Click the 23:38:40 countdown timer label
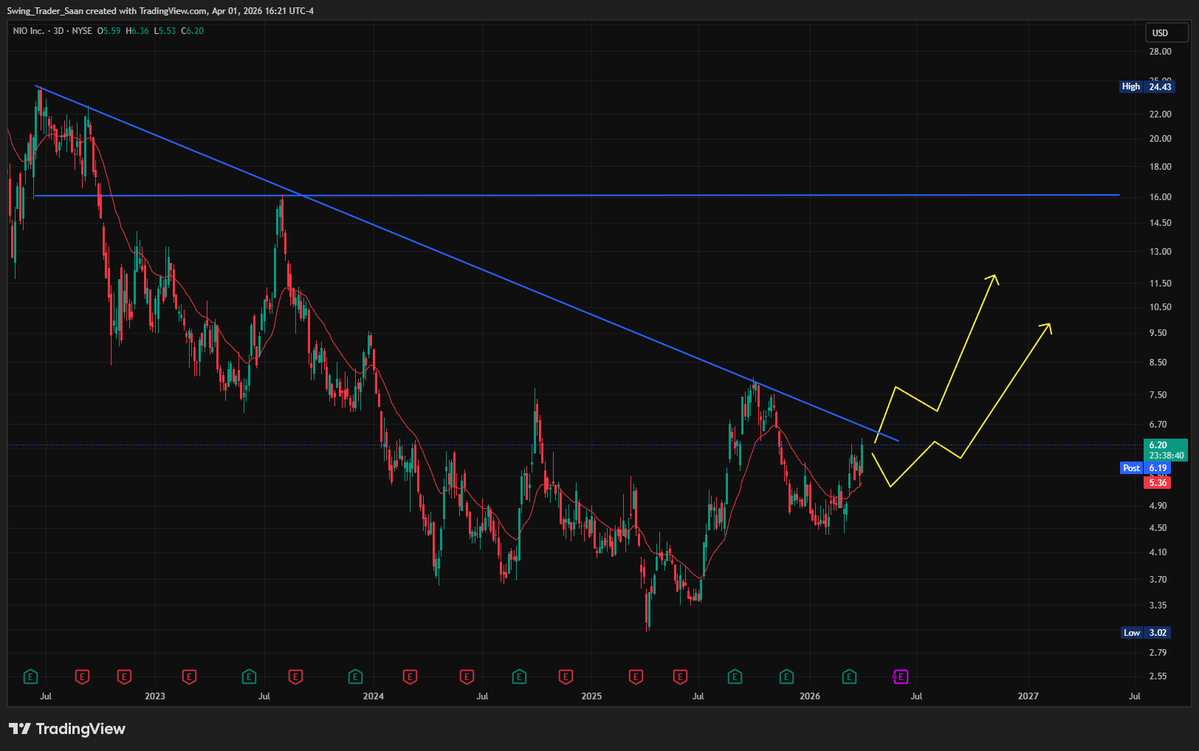Image resolution: width=1199 pixels, height=751 pixels. click(1166, 456)
